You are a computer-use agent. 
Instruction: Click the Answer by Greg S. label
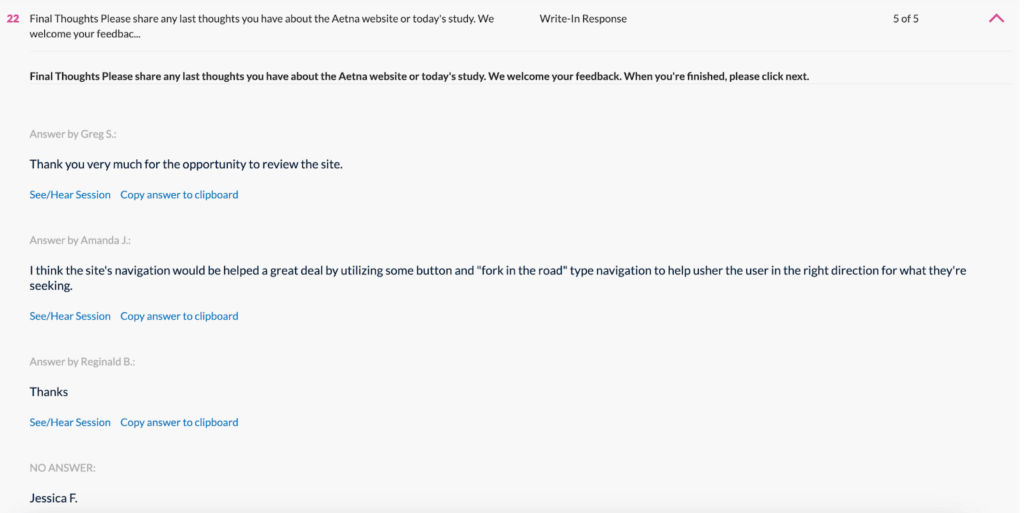(73, 134)
